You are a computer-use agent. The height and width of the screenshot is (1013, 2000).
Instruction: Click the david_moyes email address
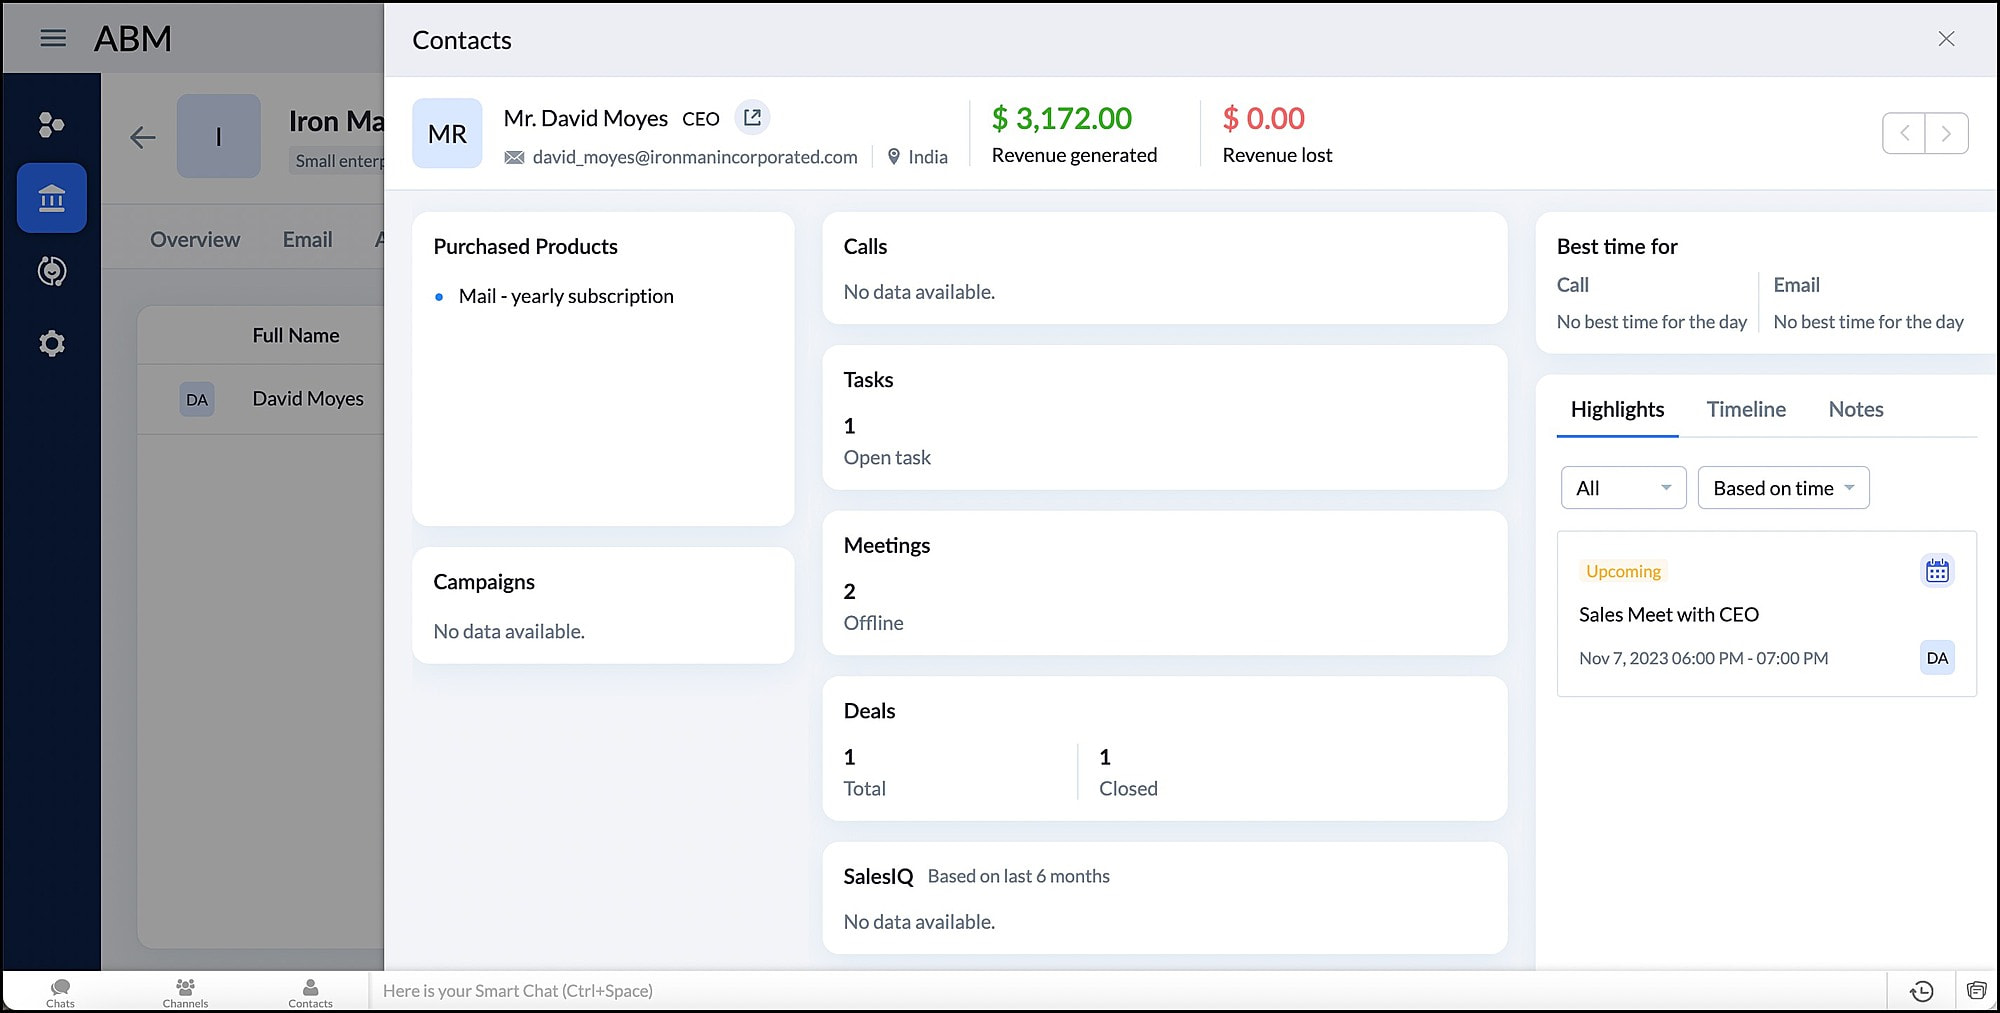(694, 157)
